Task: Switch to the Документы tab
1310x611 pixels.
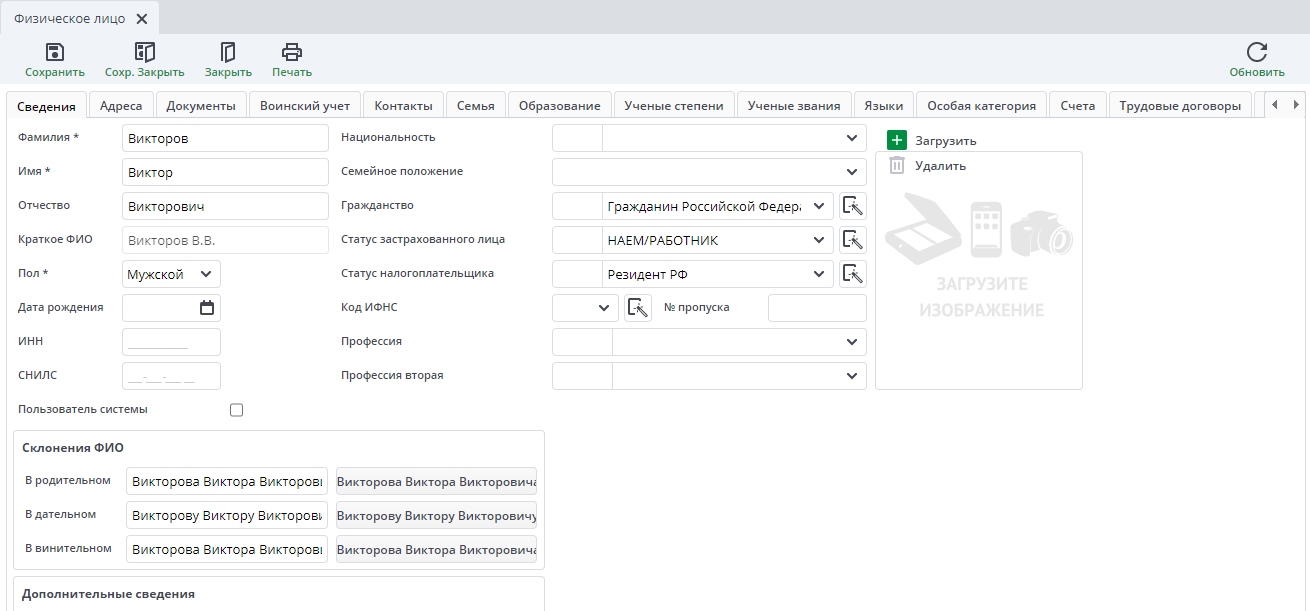Action: point(201,106)
